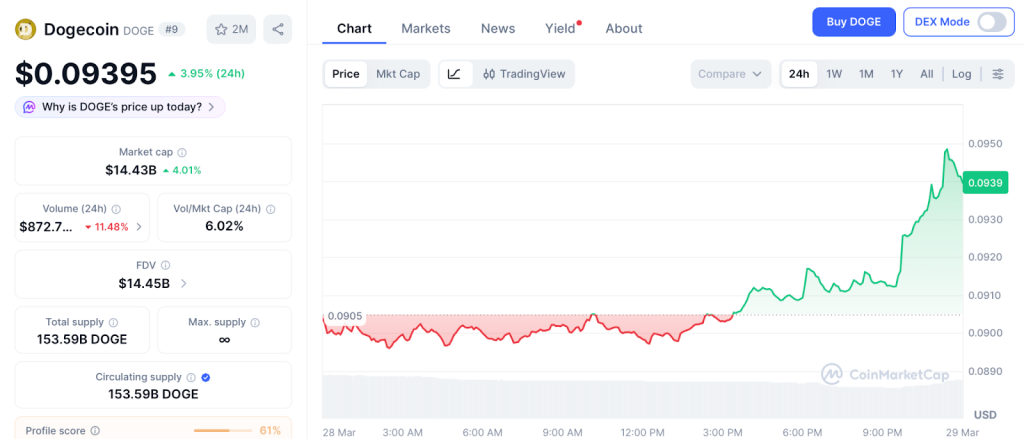The image size is (1024, 439).
Task: Click the Market cap info icon
Action: (x=182, y=152)
